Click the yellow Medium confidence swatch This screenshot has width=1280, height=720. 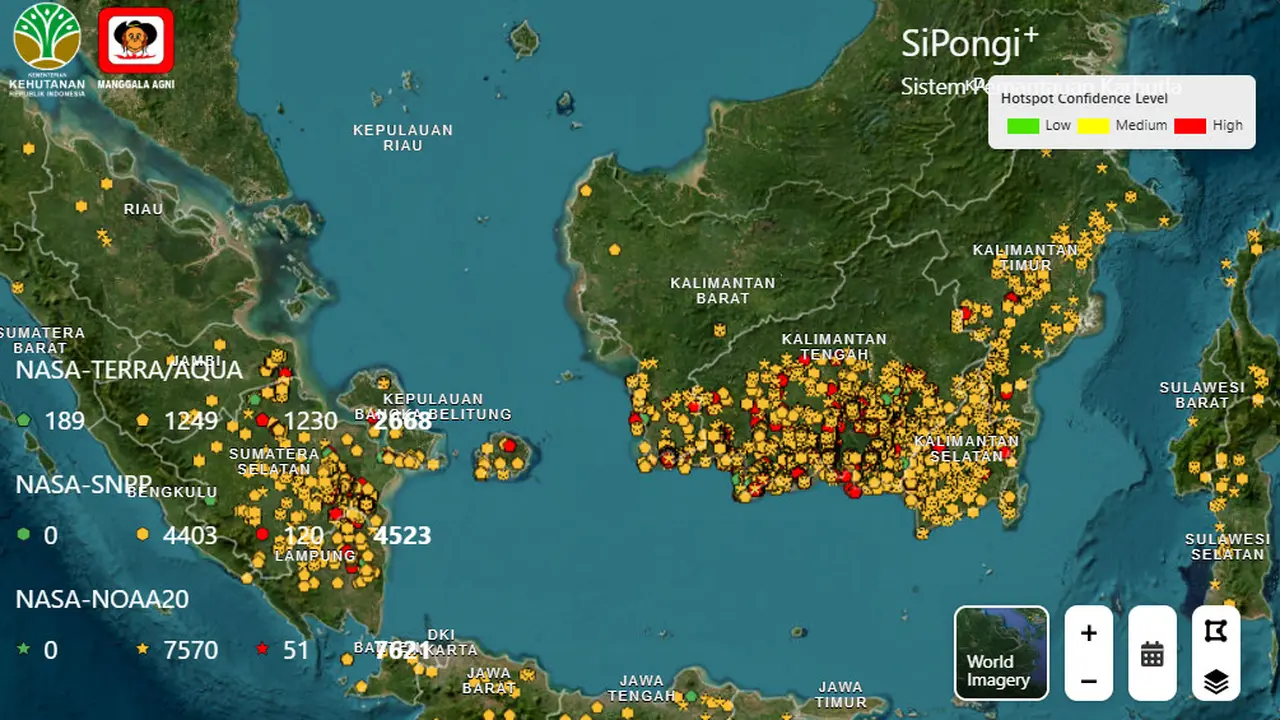tap(1094, 126)
